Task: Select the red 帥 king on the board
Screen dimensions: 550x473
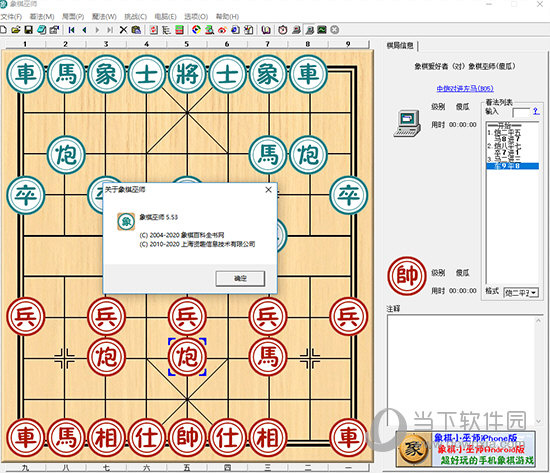Action: click(187, 438)
